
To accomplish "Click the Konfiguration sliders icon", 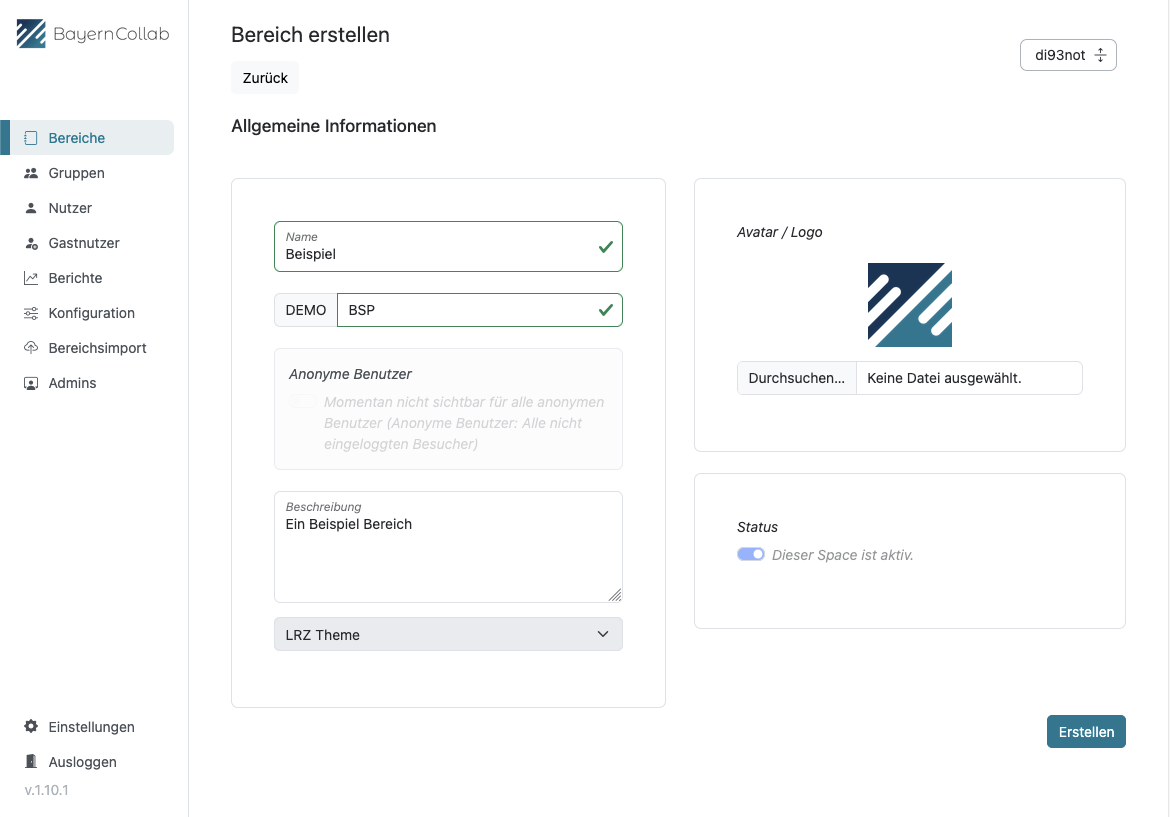I will (31, 313).
